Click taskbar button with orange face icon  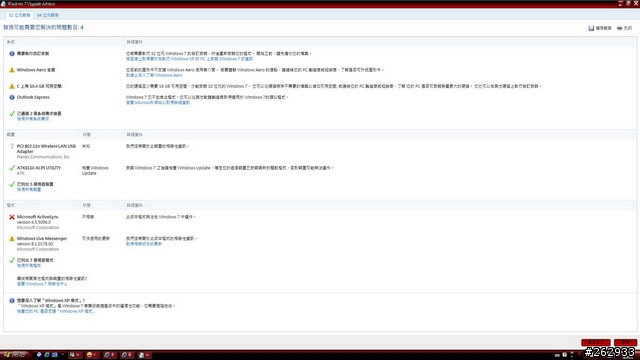point(93,355)
